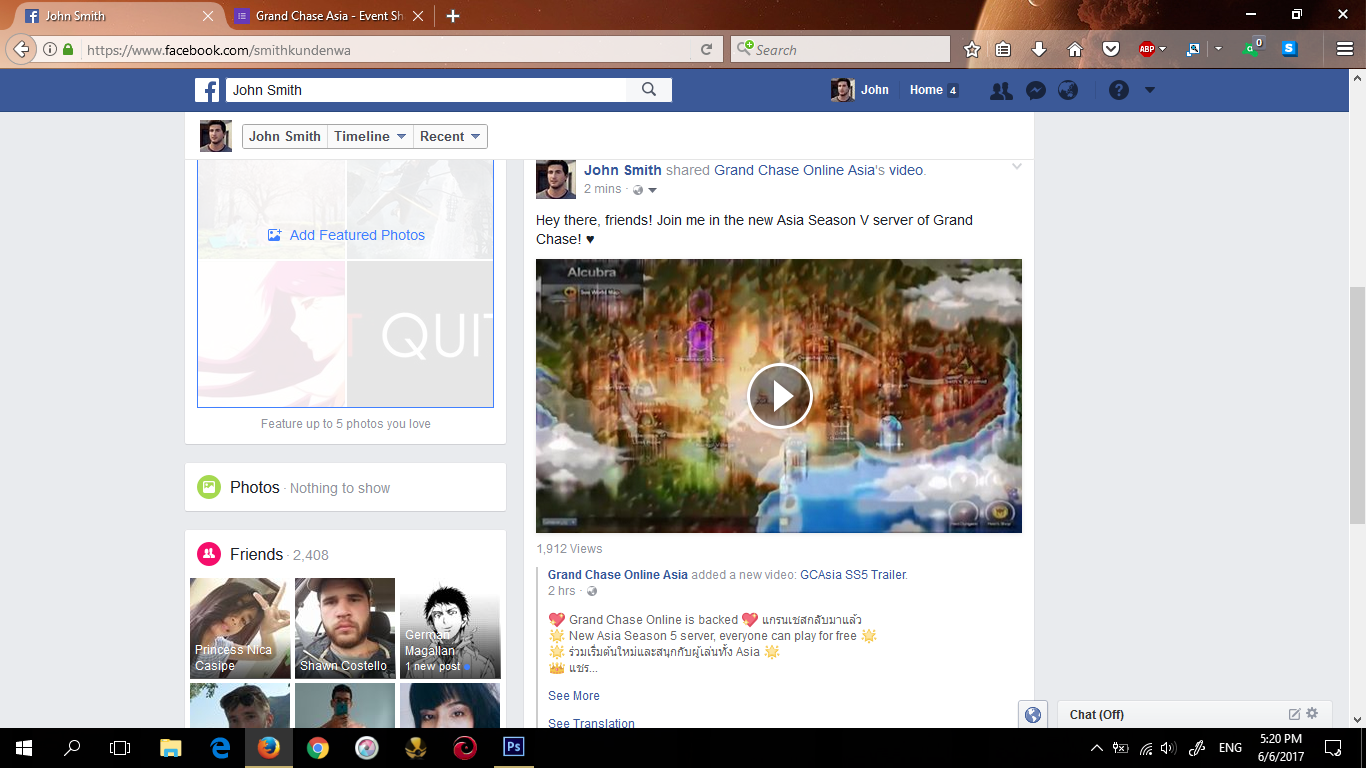Open Grand Chase Online Asia beside 'added a new video'
This screenshot has width=1366, height=768.
618,574
